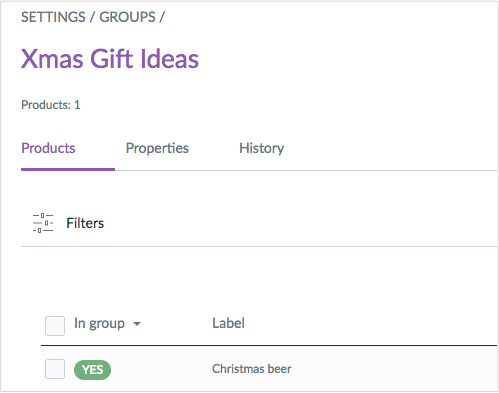Go back to GROUPS via breadcrumb

coord(127,17)
